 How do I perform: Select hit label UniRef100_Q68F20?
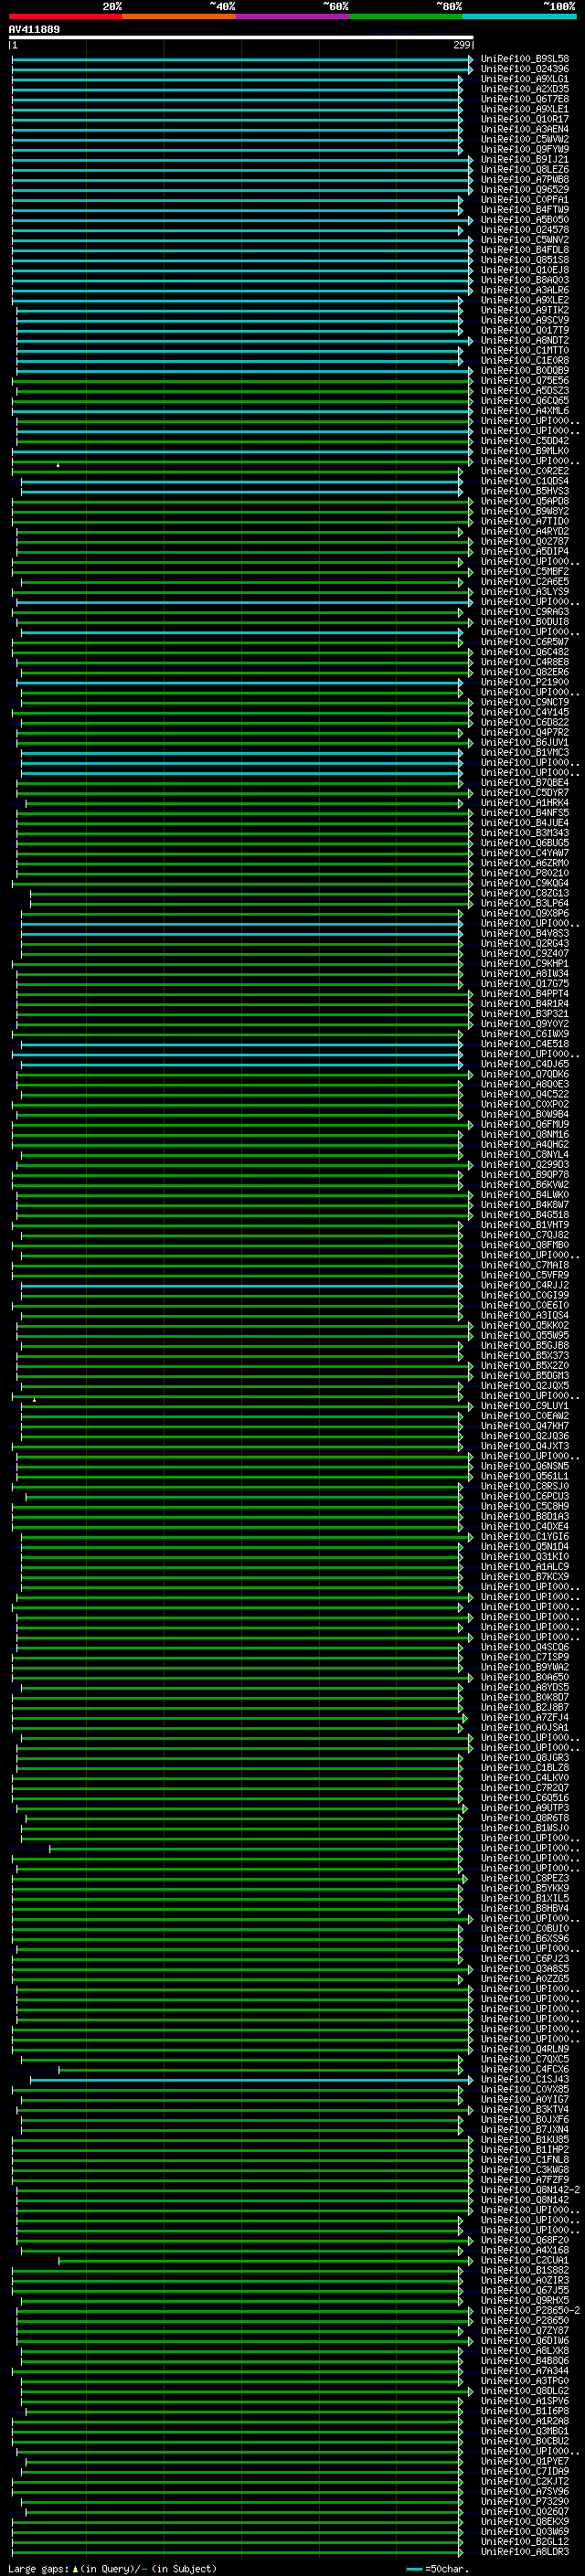[x=525, y=2240]
